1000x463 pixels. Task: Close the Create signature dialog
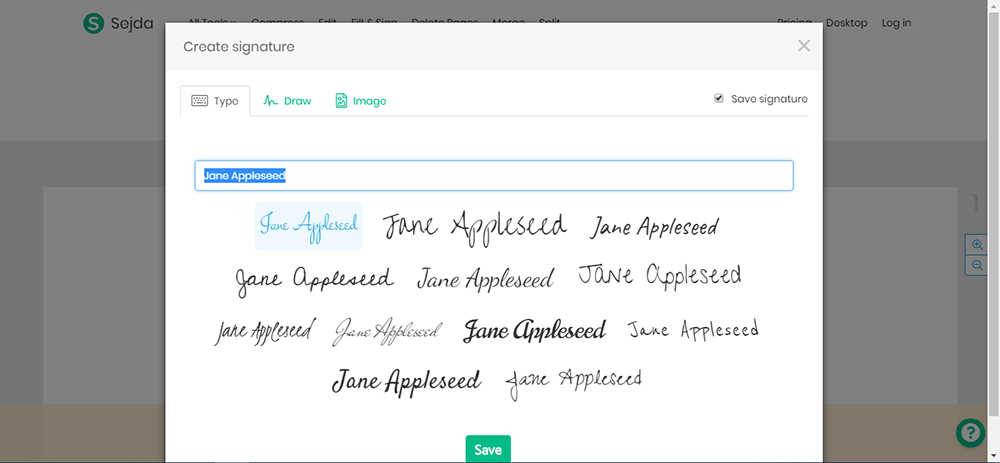point(803,46)
